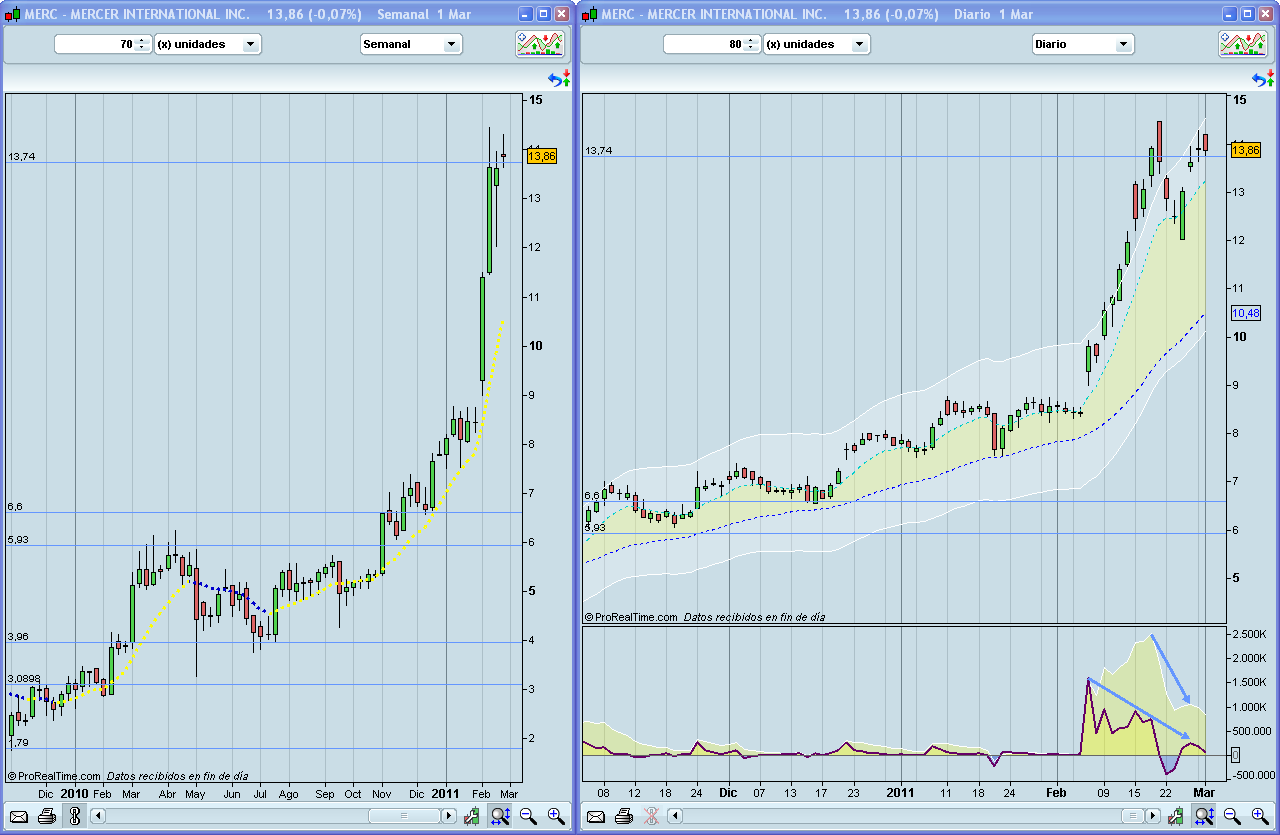The image size is (1280, 835).
Task: Click the 3,0898 level label on the weekly chart
Action: 24,679
